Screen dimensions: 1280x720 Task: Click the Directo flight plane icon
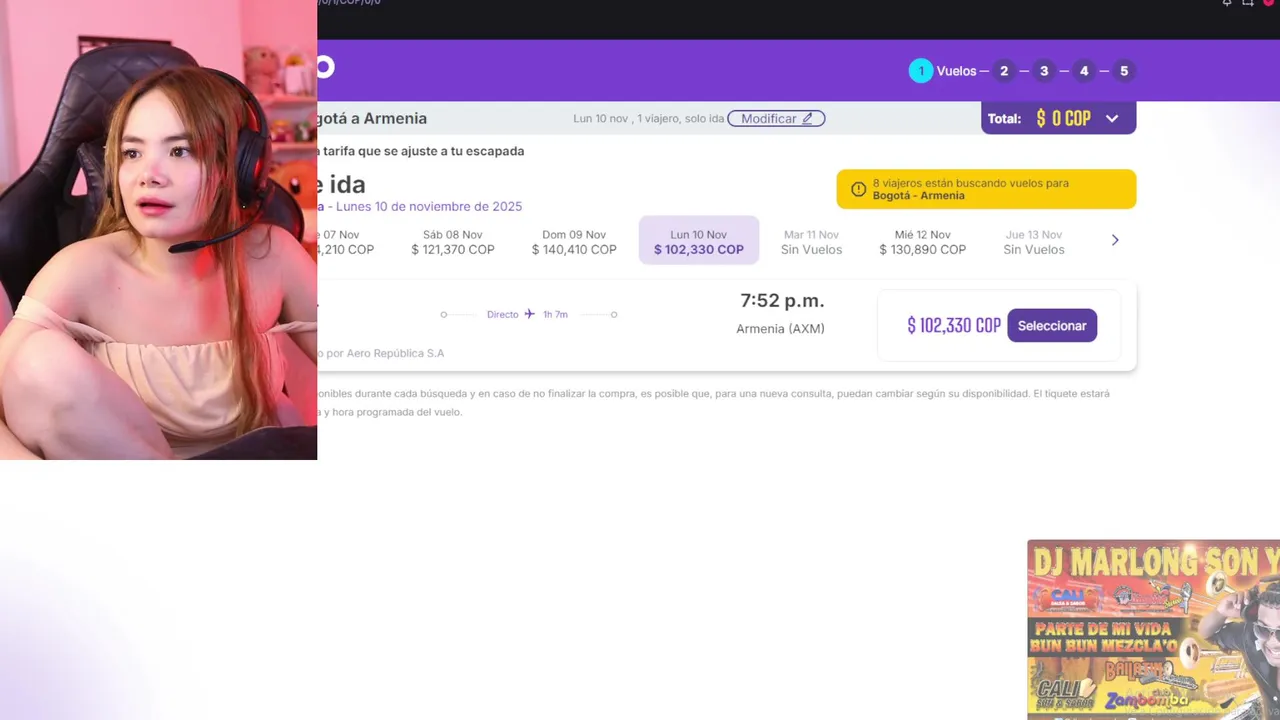tap(530, 314)
